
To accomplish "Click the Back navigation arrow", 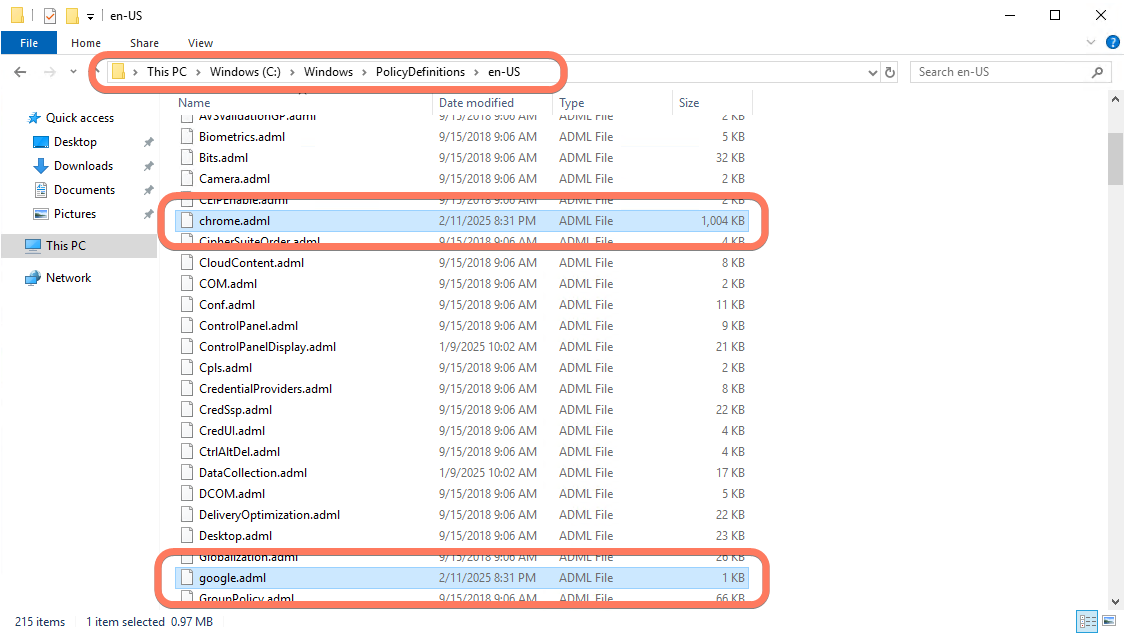I will (x=20, y=72).
